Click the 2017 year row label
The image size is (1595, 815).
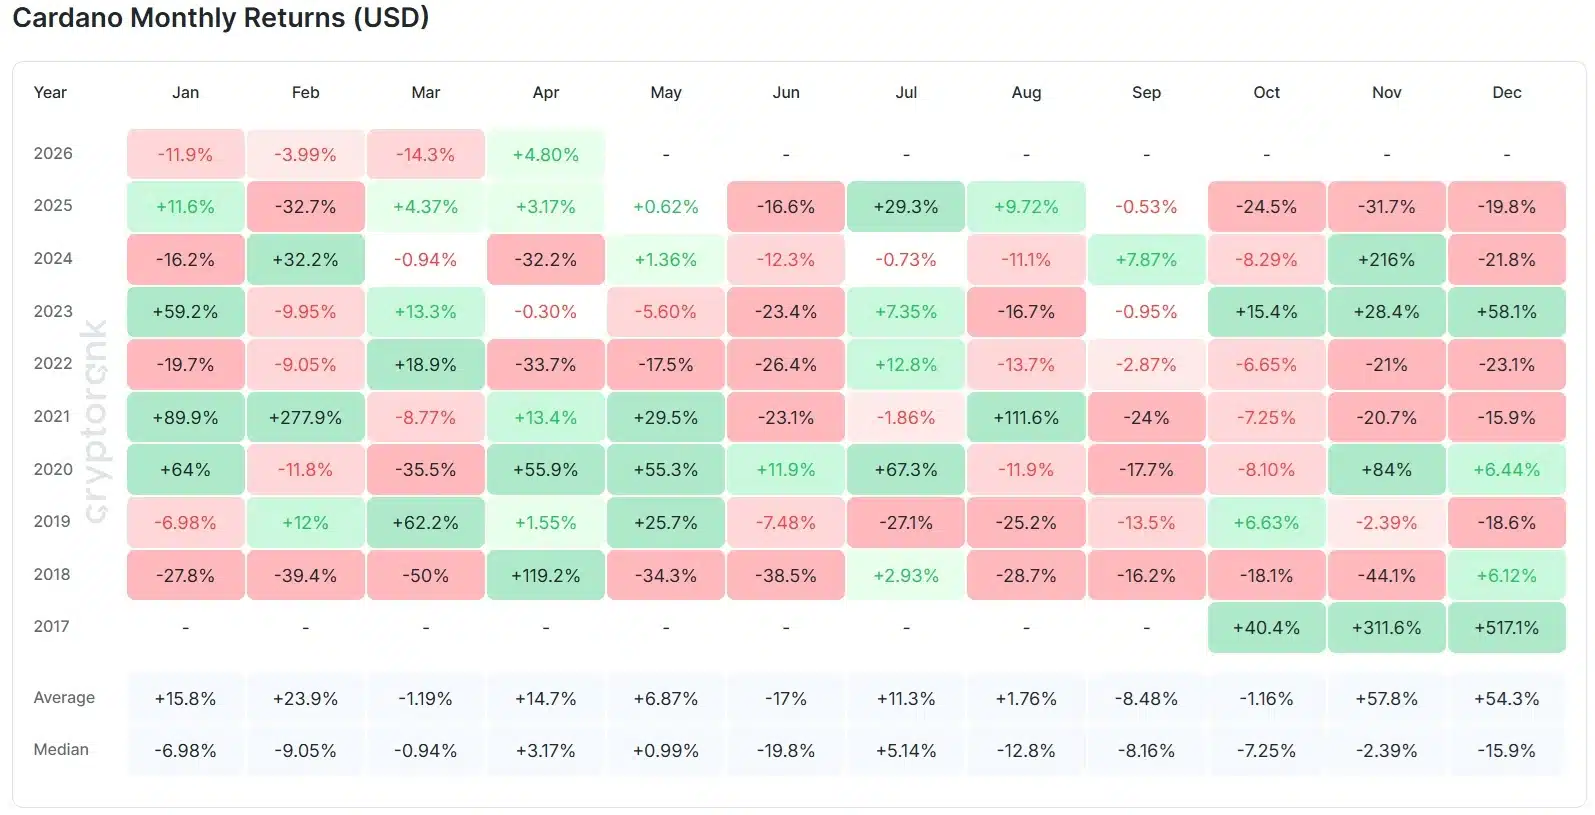(x=52, y=627)
